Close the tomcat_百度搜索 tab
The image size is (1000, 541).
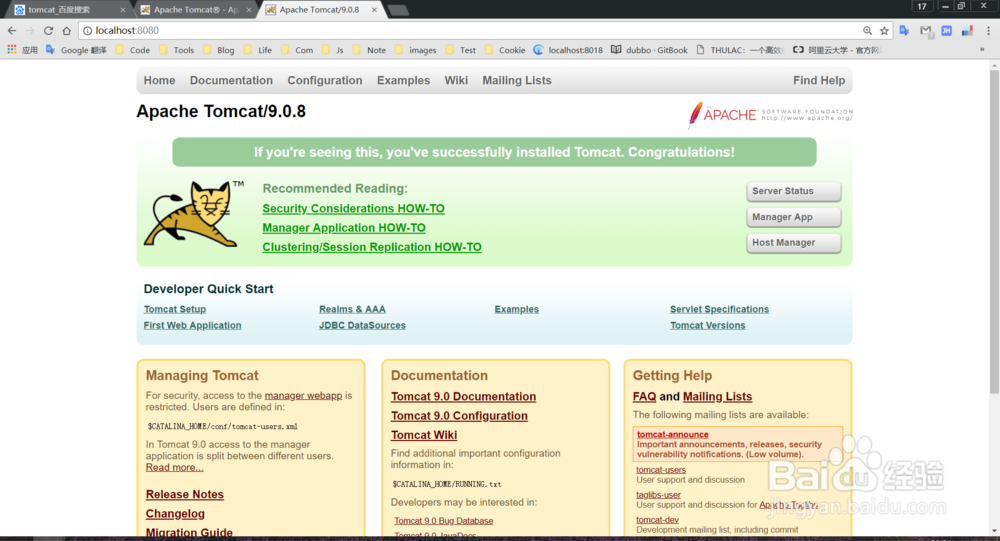pyautogui.click(x=122, y=10)
